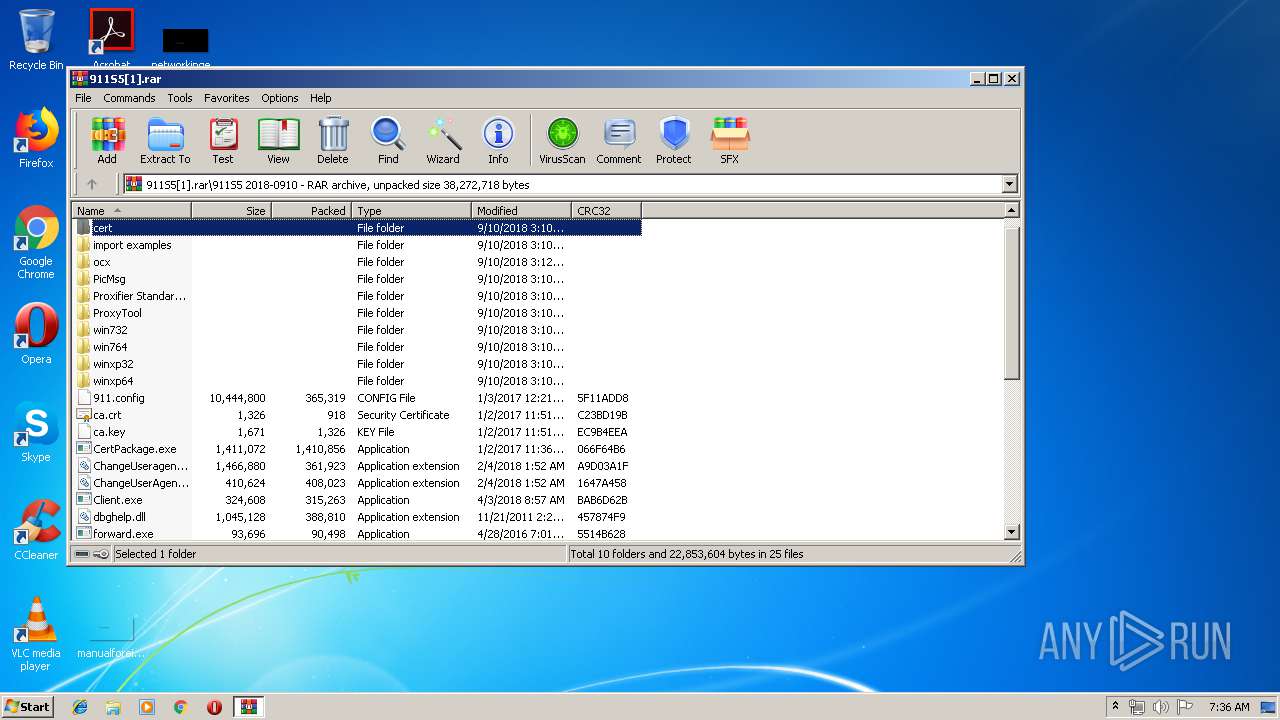Open VLC media player shortcut
Viewport: 1280px width, 720px height.
coord(36,634)
